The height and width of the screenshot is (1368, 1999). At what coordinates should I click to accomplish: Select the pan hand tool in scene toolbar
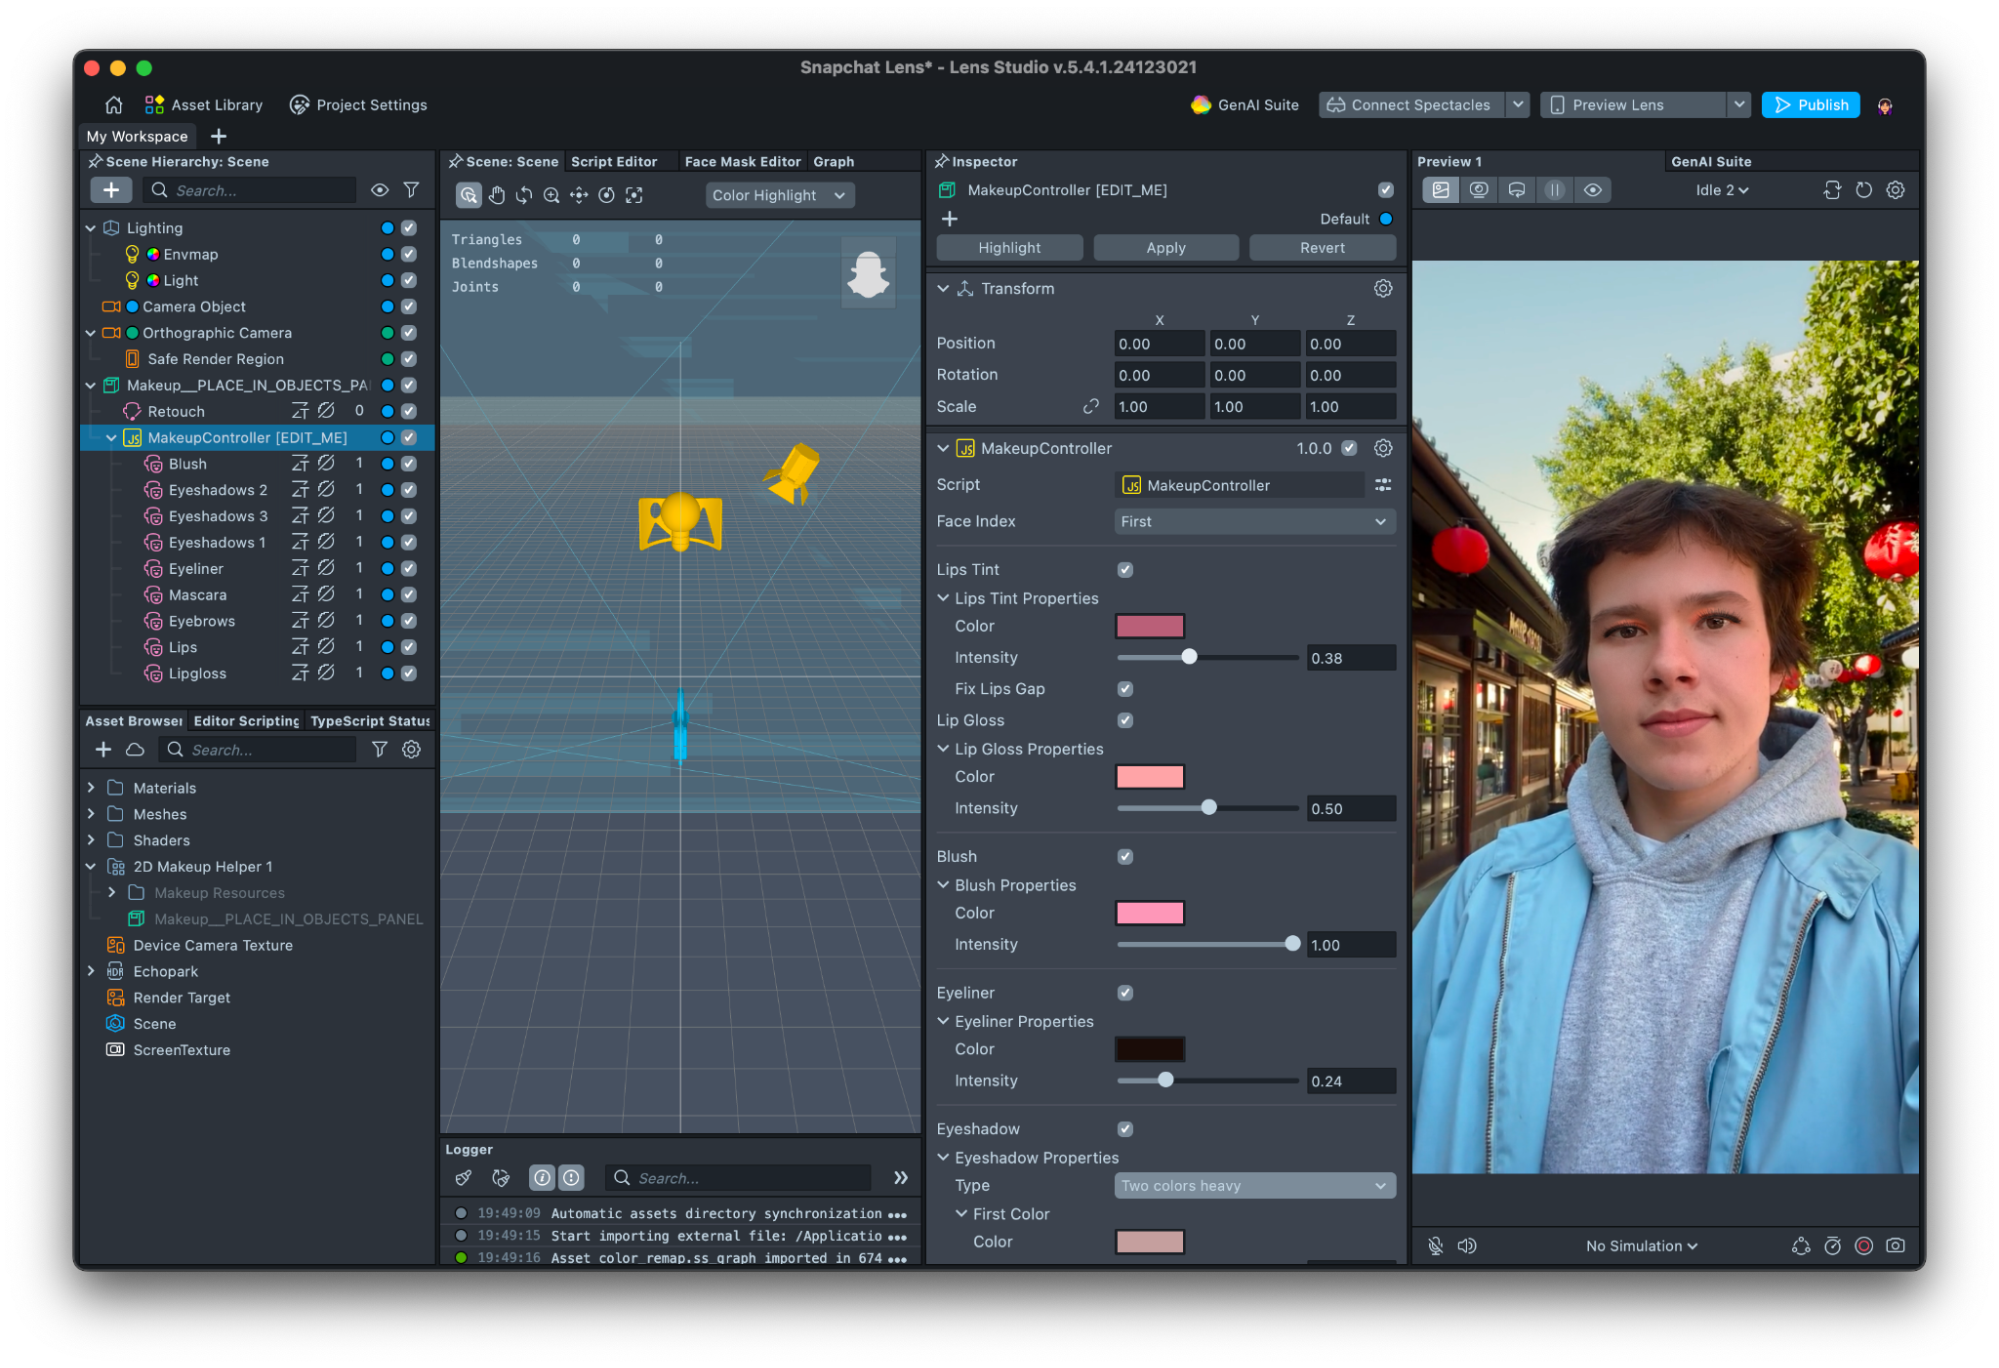[x=496, y=195]
